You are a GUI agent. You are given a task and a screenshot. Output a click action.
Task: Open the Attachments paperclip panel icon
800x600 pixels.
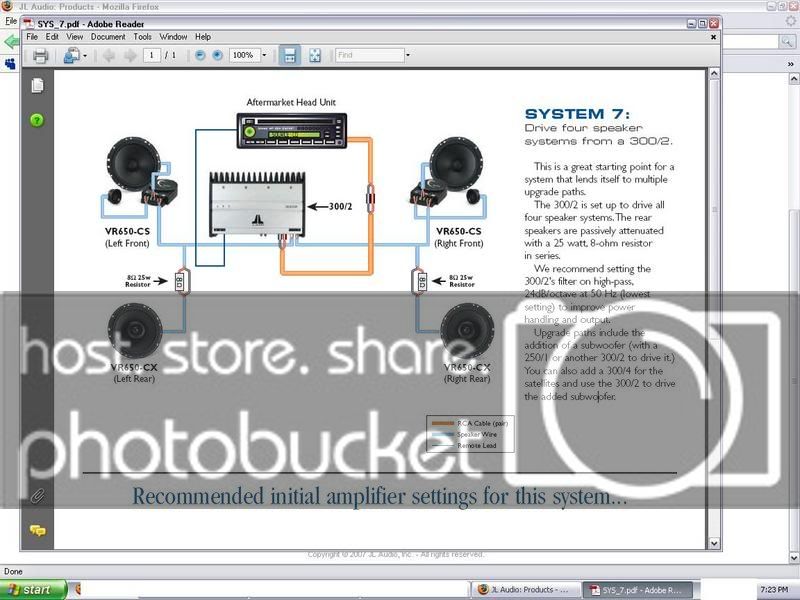37,495
